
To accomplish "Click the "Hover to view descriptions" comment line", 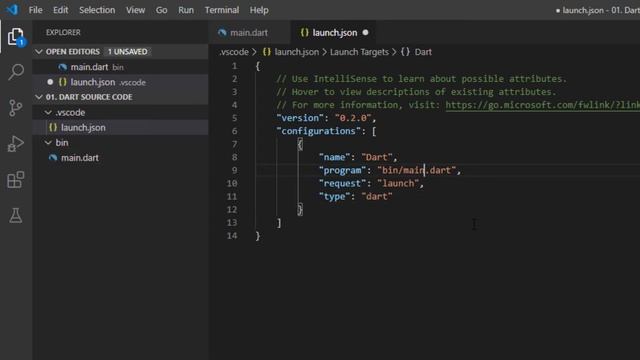I will (x=416, y=92).
